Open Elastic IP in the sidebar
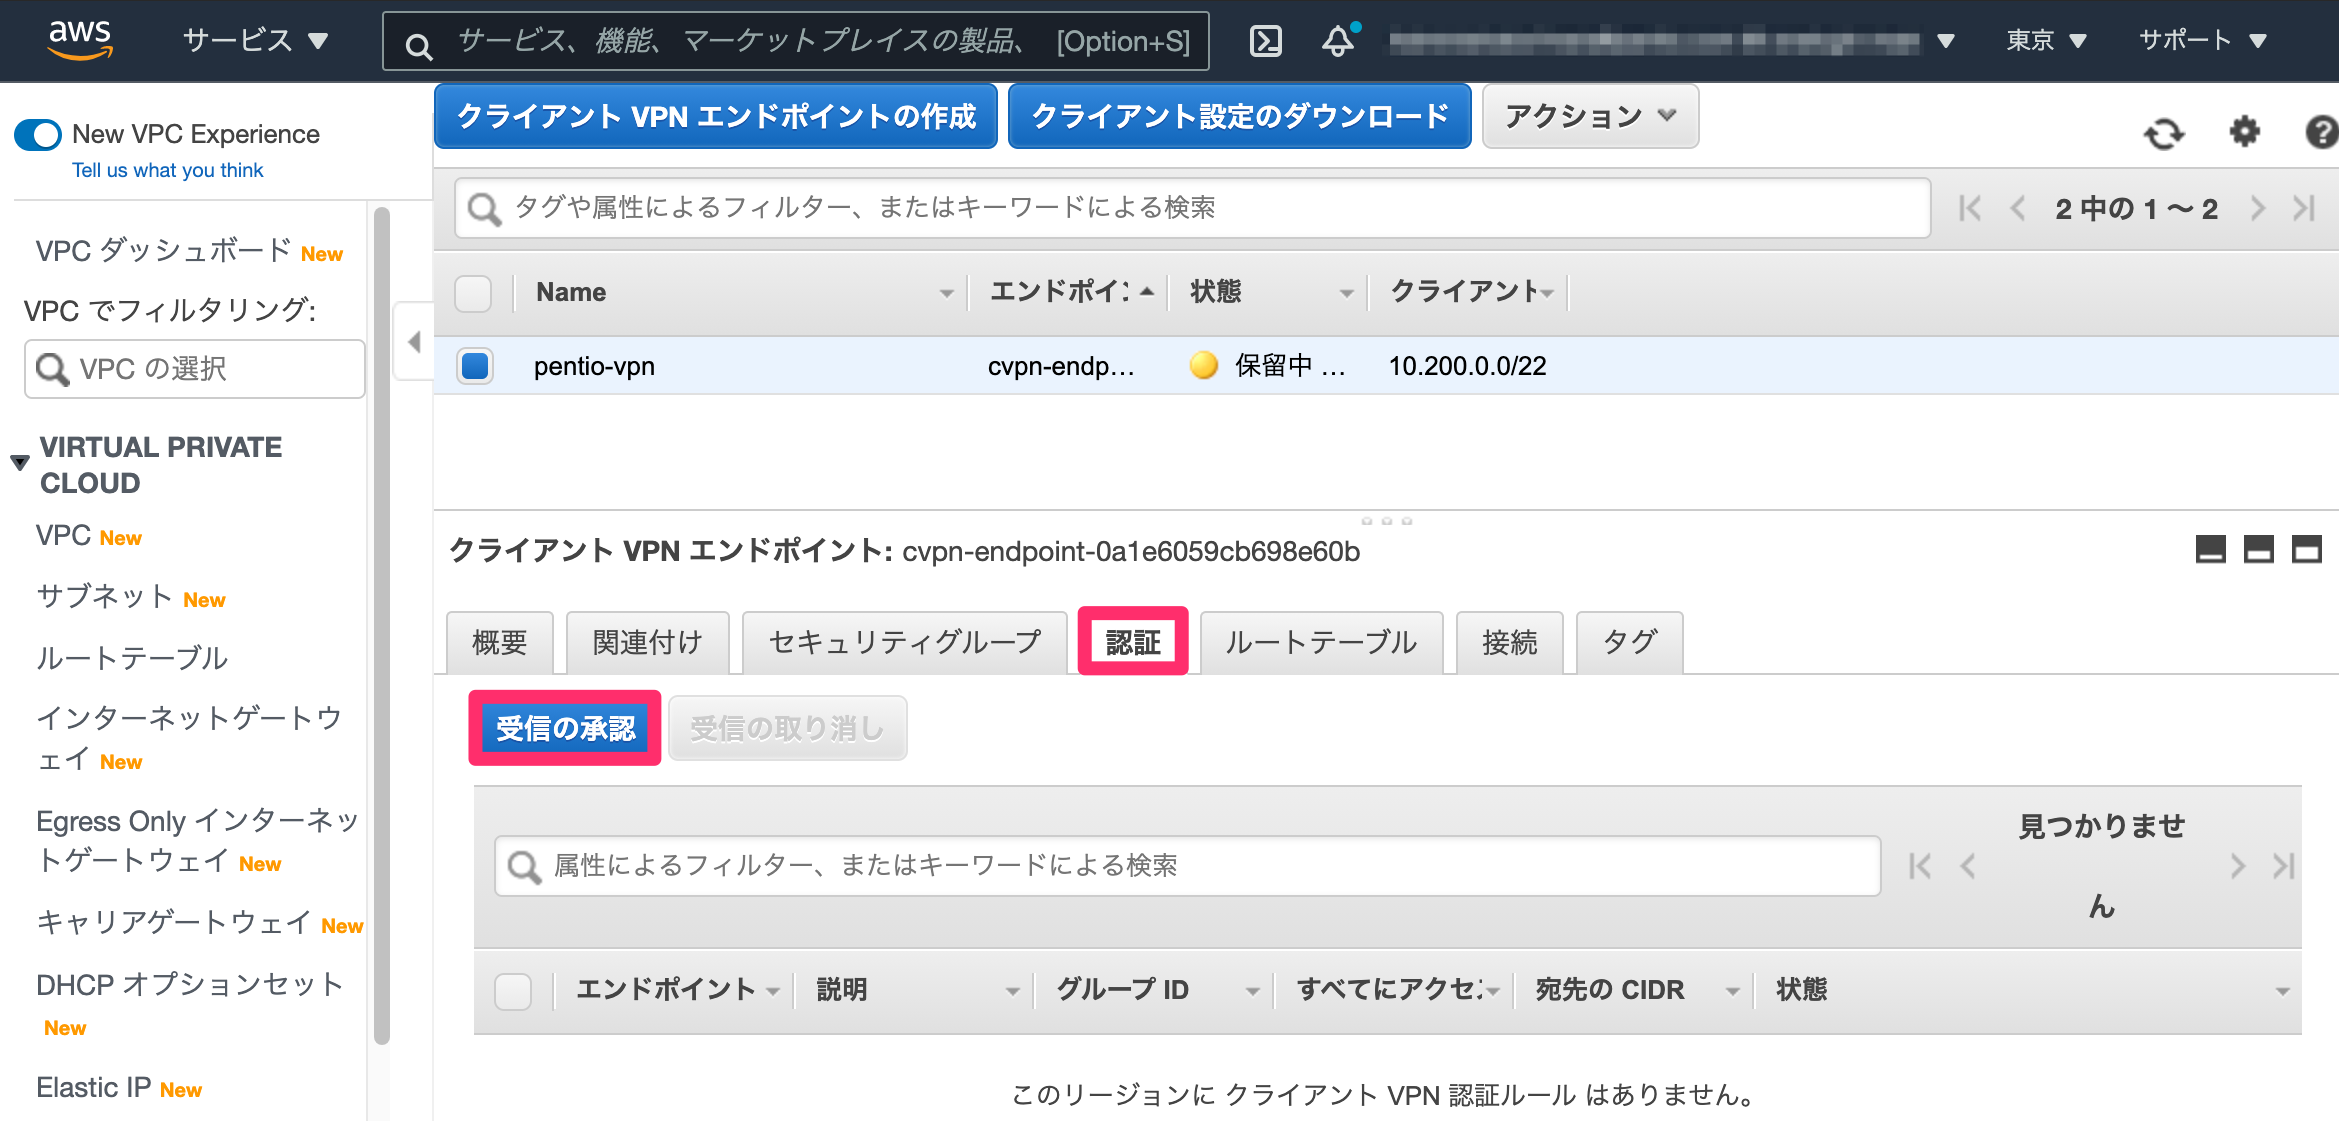 pos(93,1088)
